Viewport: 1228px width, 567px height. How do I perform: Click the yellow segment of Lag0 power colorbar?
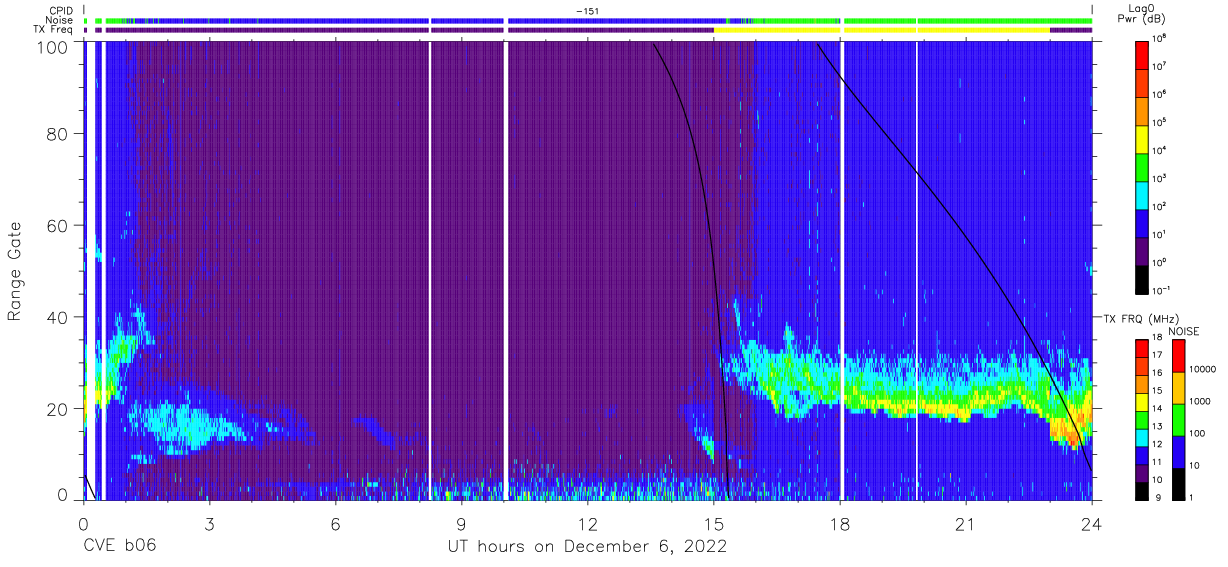click(1142, 137)
